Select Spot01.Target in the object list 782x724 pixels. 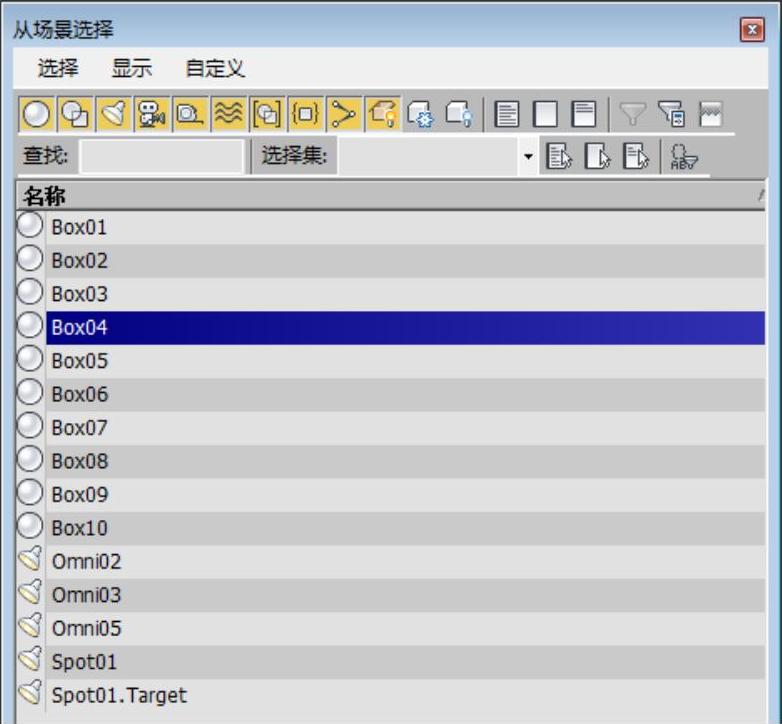119,695
